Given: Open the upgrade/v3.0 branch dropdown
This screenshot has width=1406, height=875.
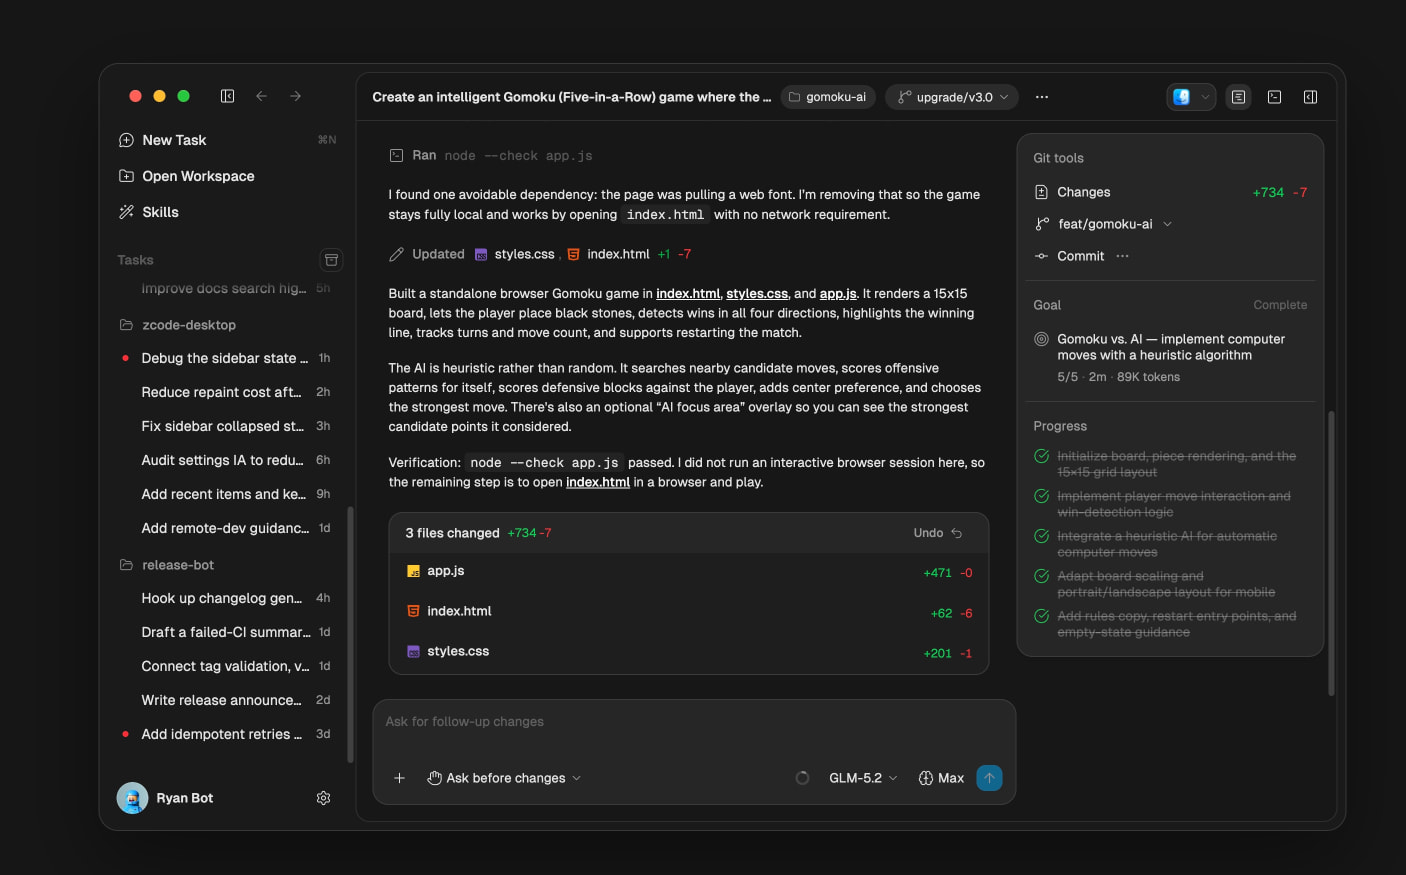Looking at the screenshot, I should pyautogui.click(x=952, y=97).
